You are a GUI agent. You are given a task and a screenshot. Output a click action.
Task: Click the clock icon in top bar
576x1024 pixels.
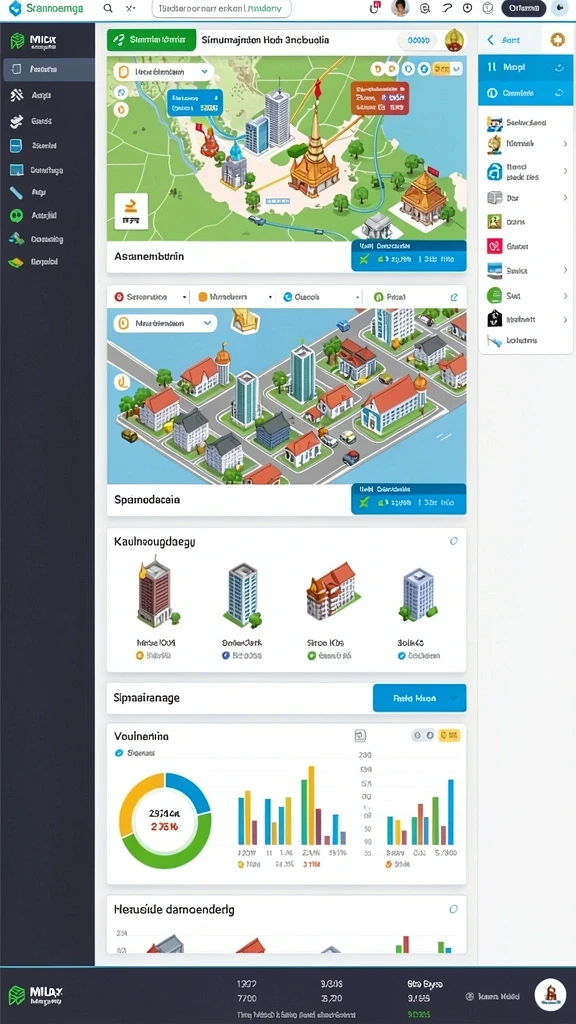467,8
